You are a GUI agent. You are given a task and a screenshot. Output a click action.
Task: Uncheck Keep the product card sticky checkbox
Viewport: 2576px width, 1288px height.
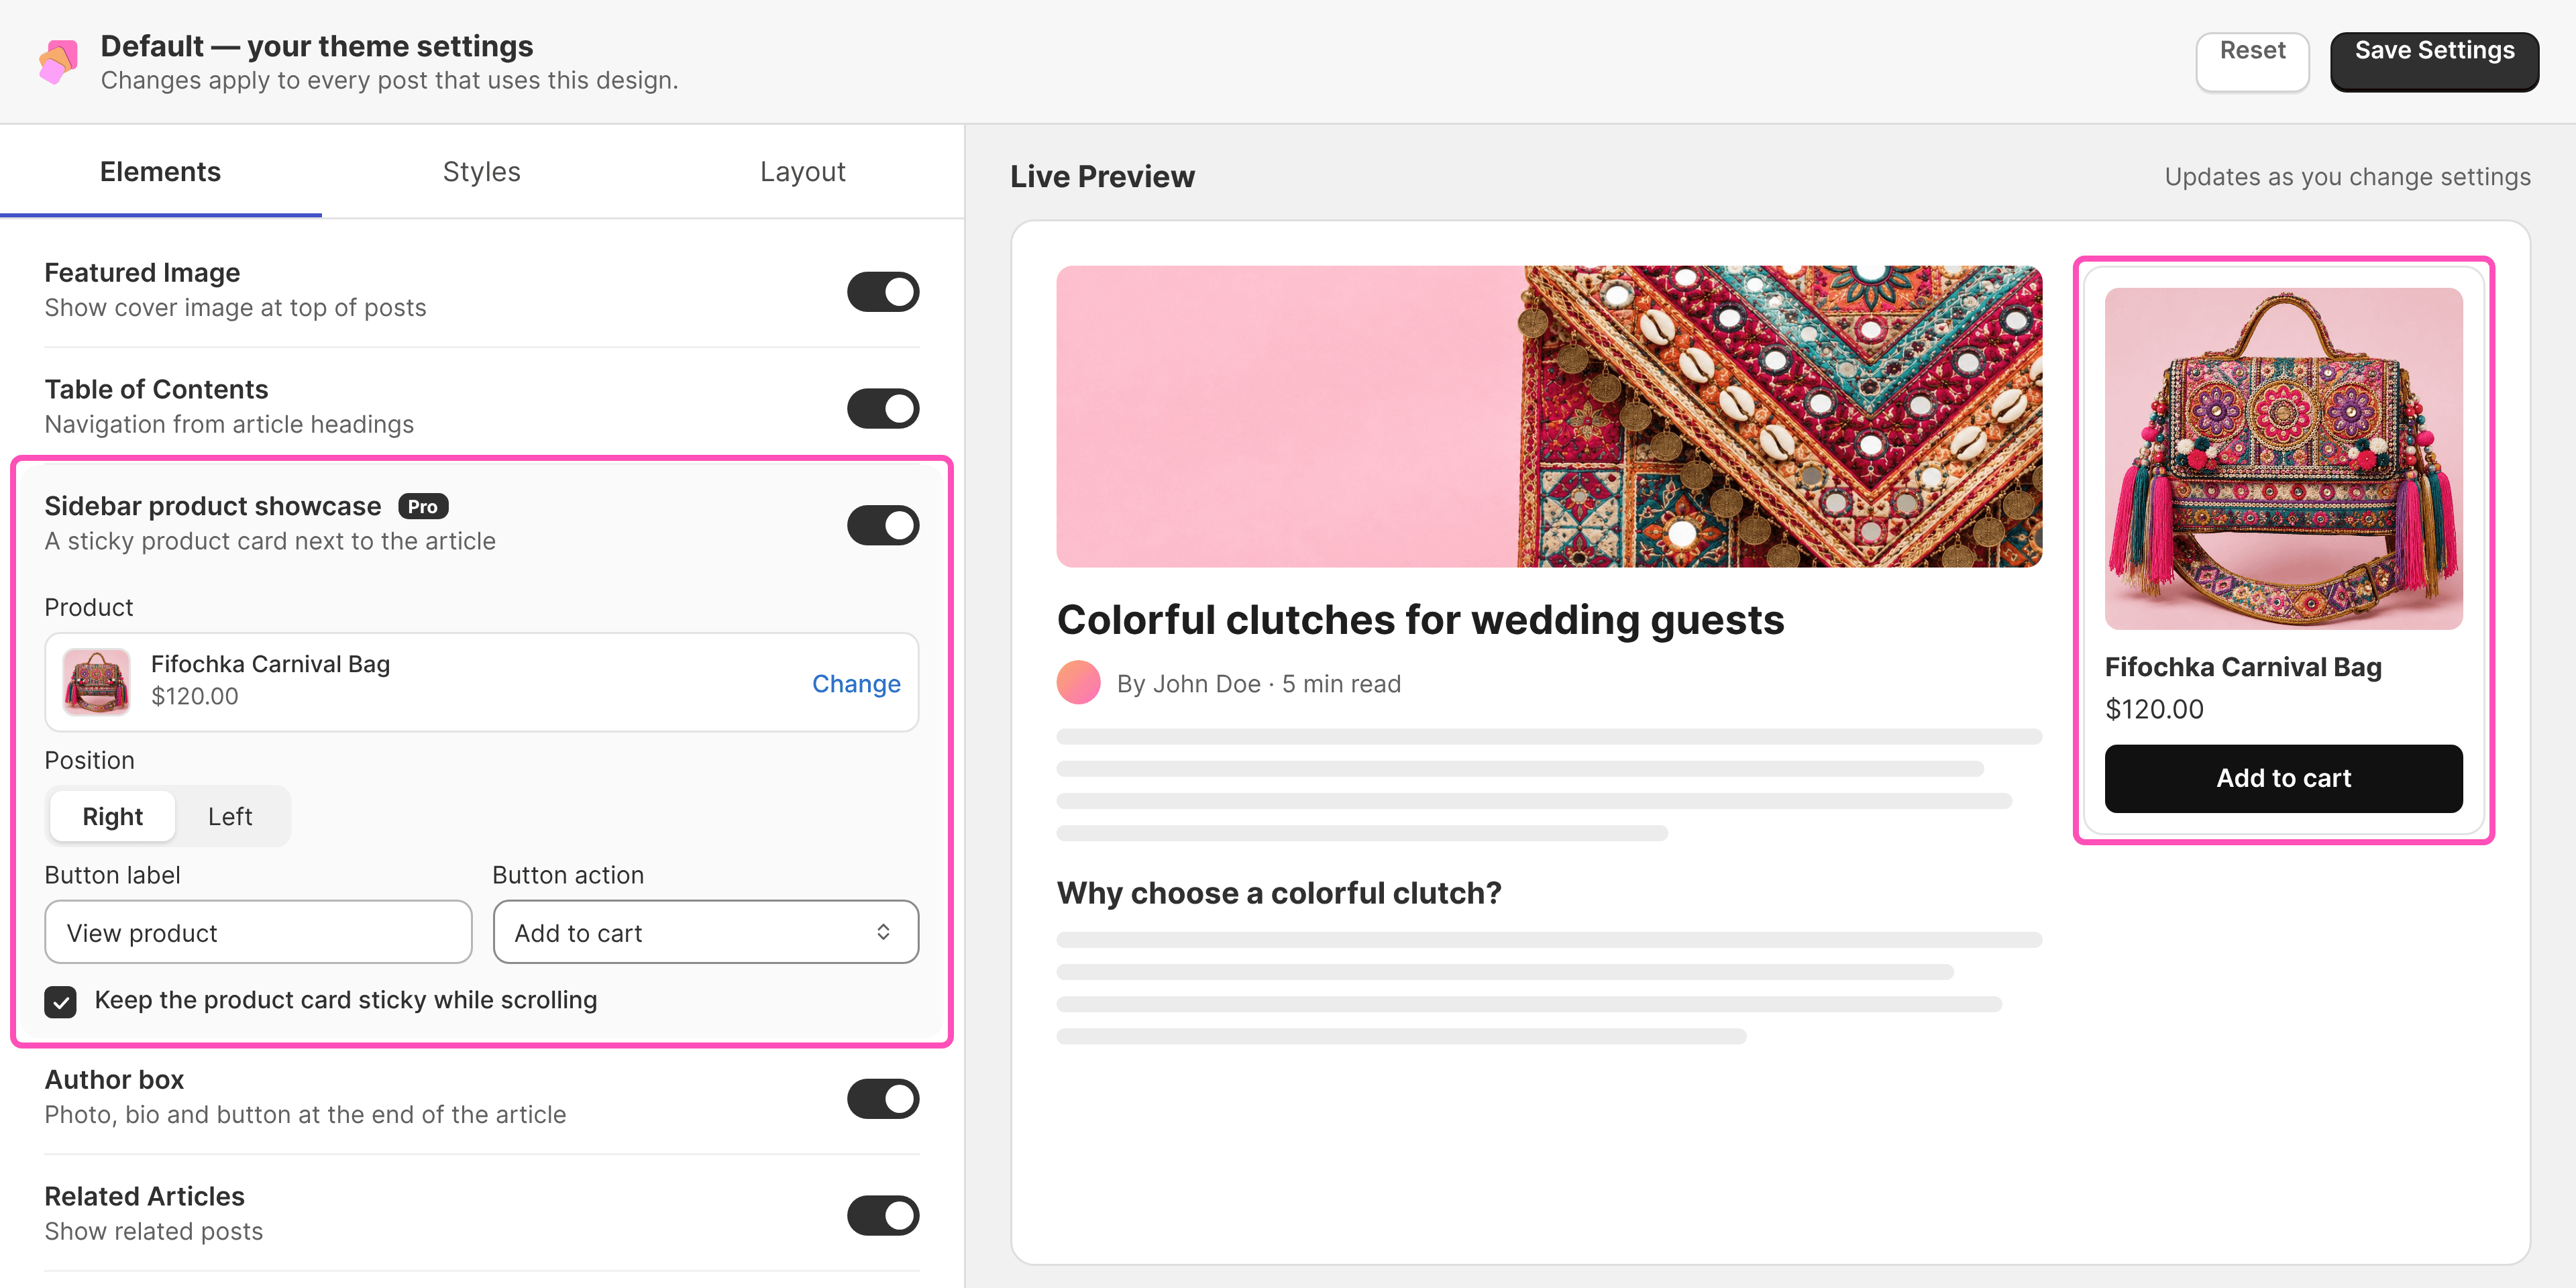(x=61, y=1001)
